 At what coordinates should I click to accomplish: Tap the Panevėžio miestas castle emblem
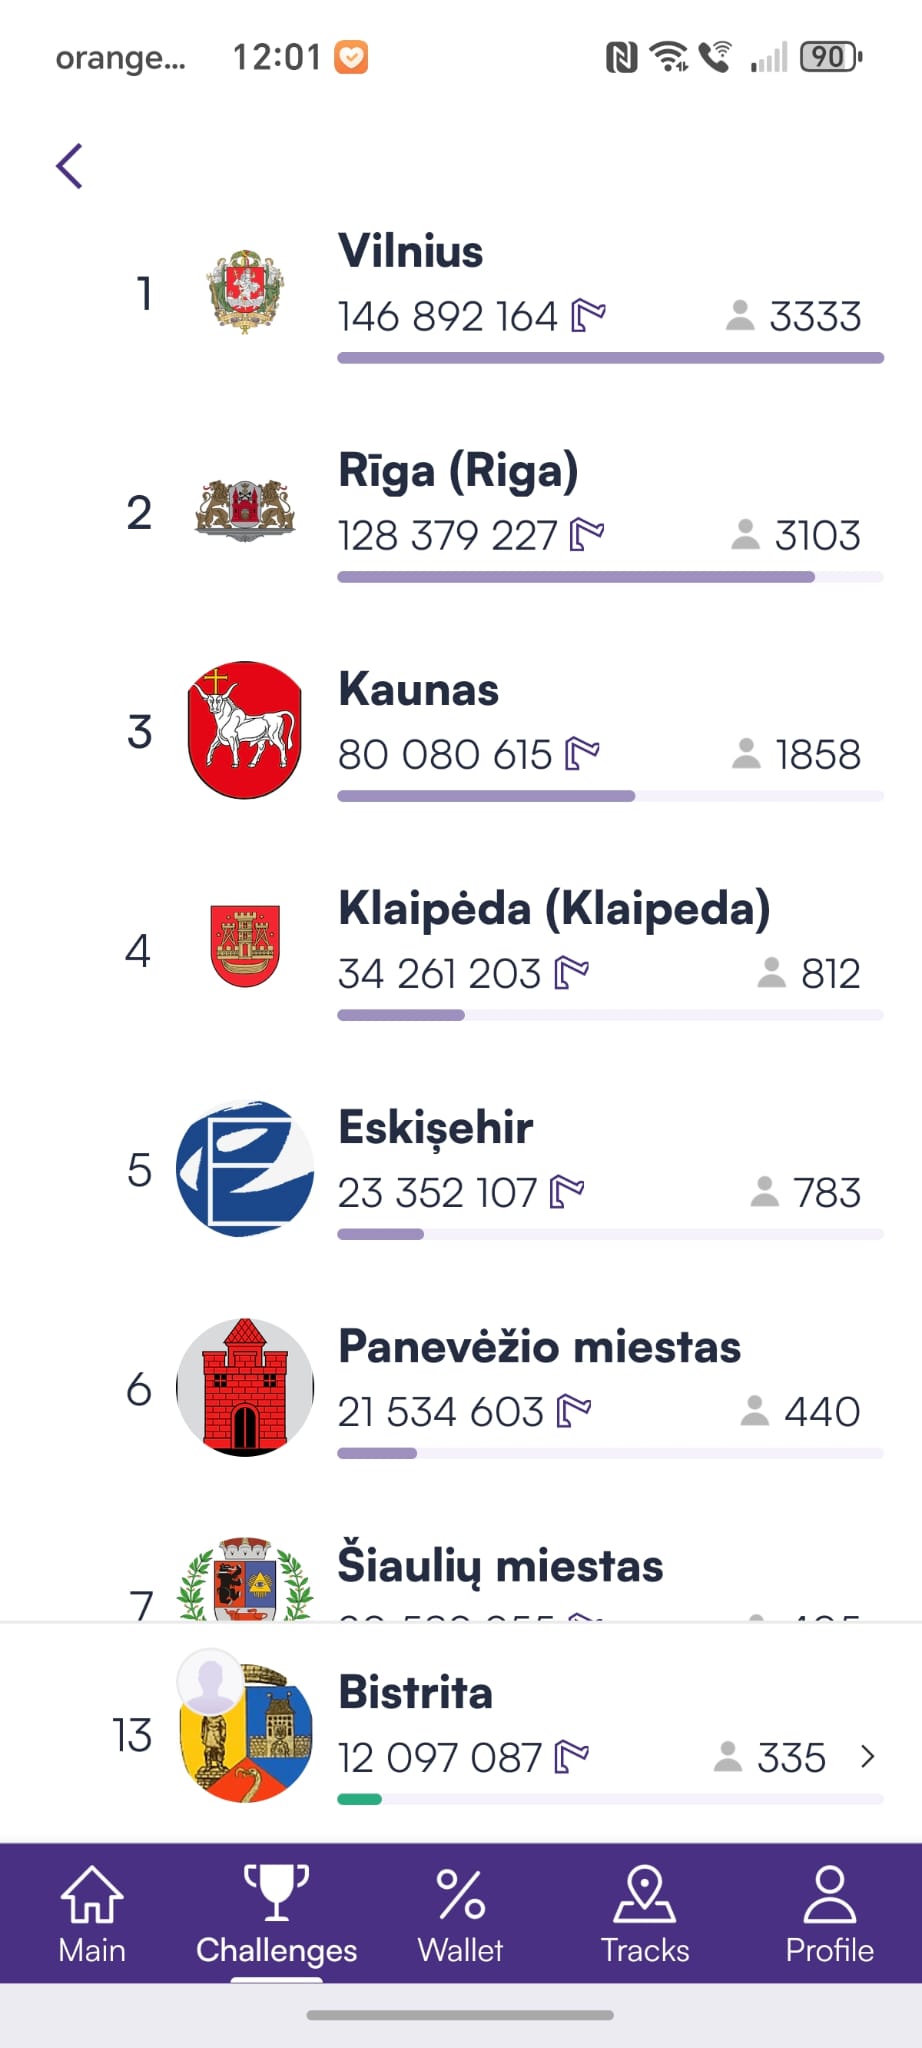tap(245, 1387)
